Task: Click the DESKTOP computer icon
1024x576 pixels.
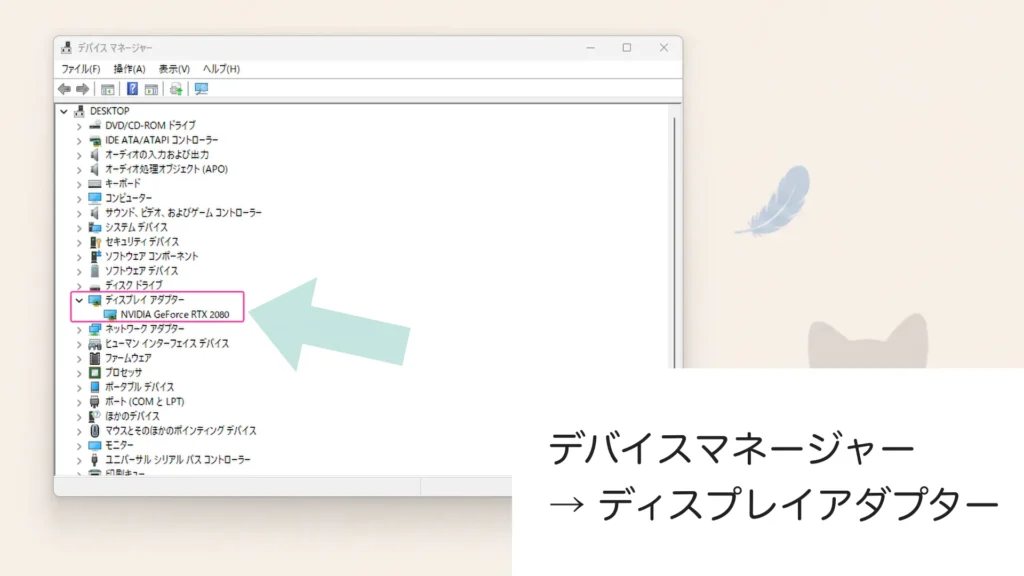Action: click(x=80, y=111)
